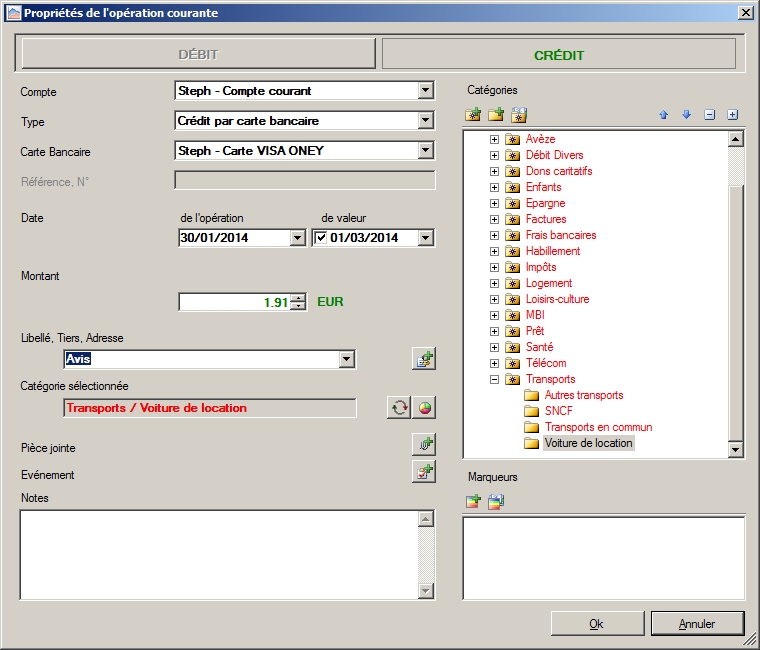Viewport: 760px width, 650px height.
Task: Confirm the operation with Ok
Action: (596, 623)
